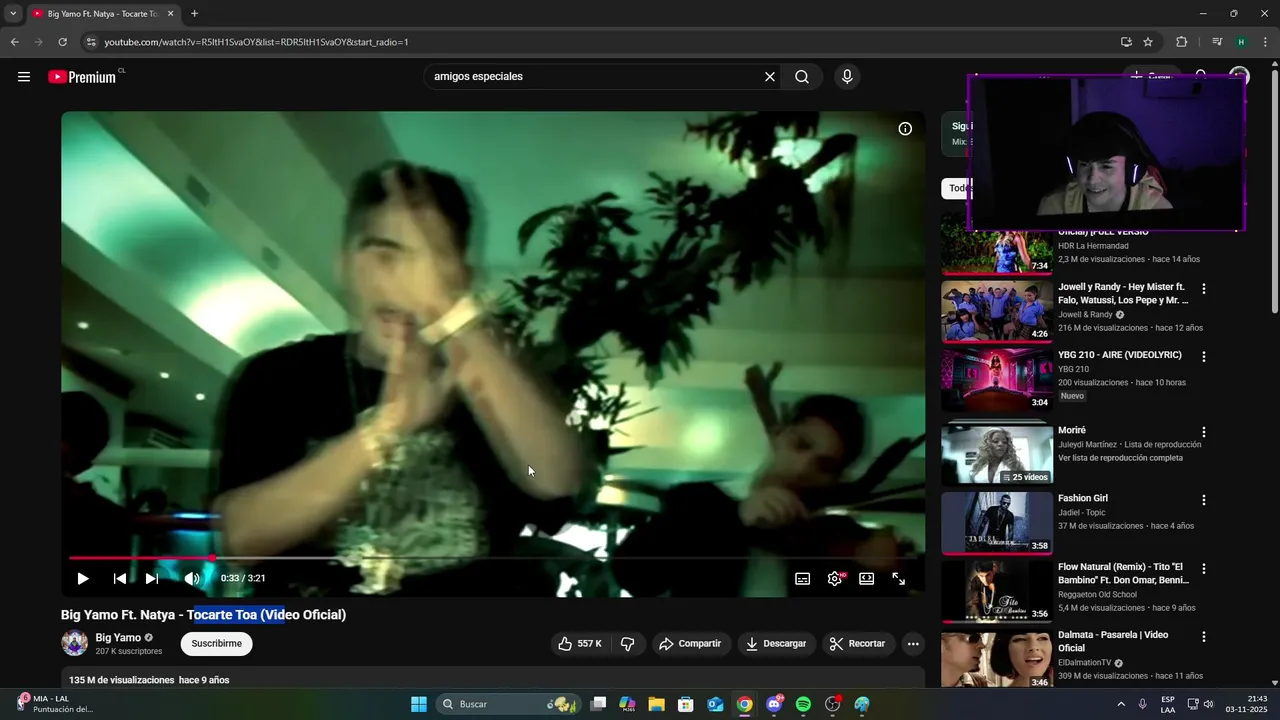Close the Big Yamo browser tab
Image resolution: width=1280 pixels, height=720 pixels.
coord(170,14)
